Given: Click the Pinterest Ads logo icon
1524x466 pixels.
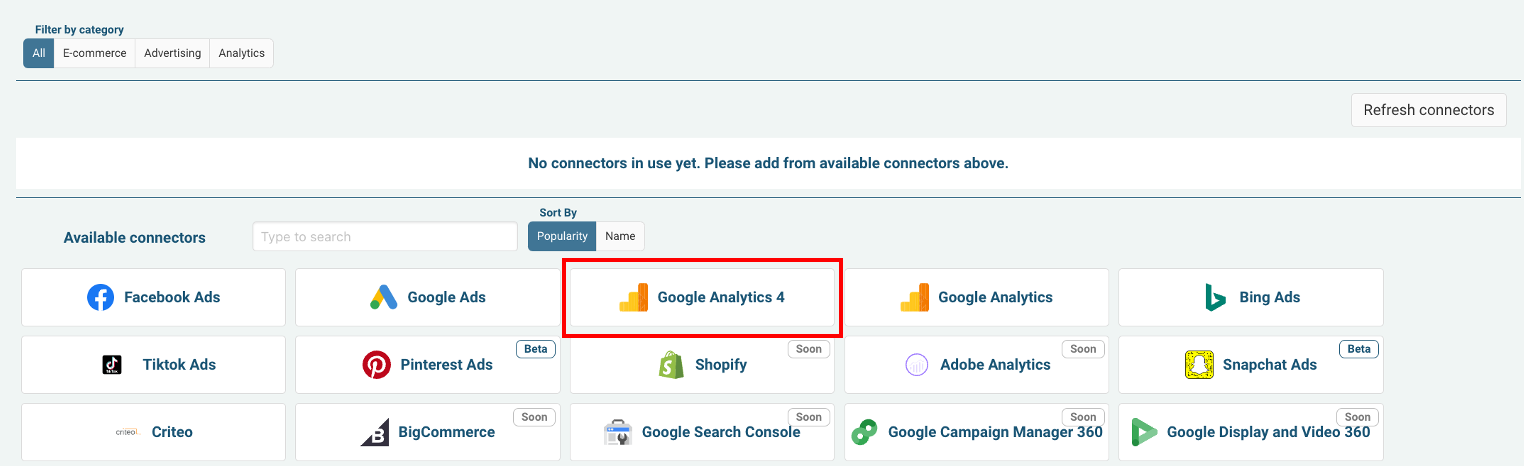Looking at the screenshot, I should [x=376, y=365].
